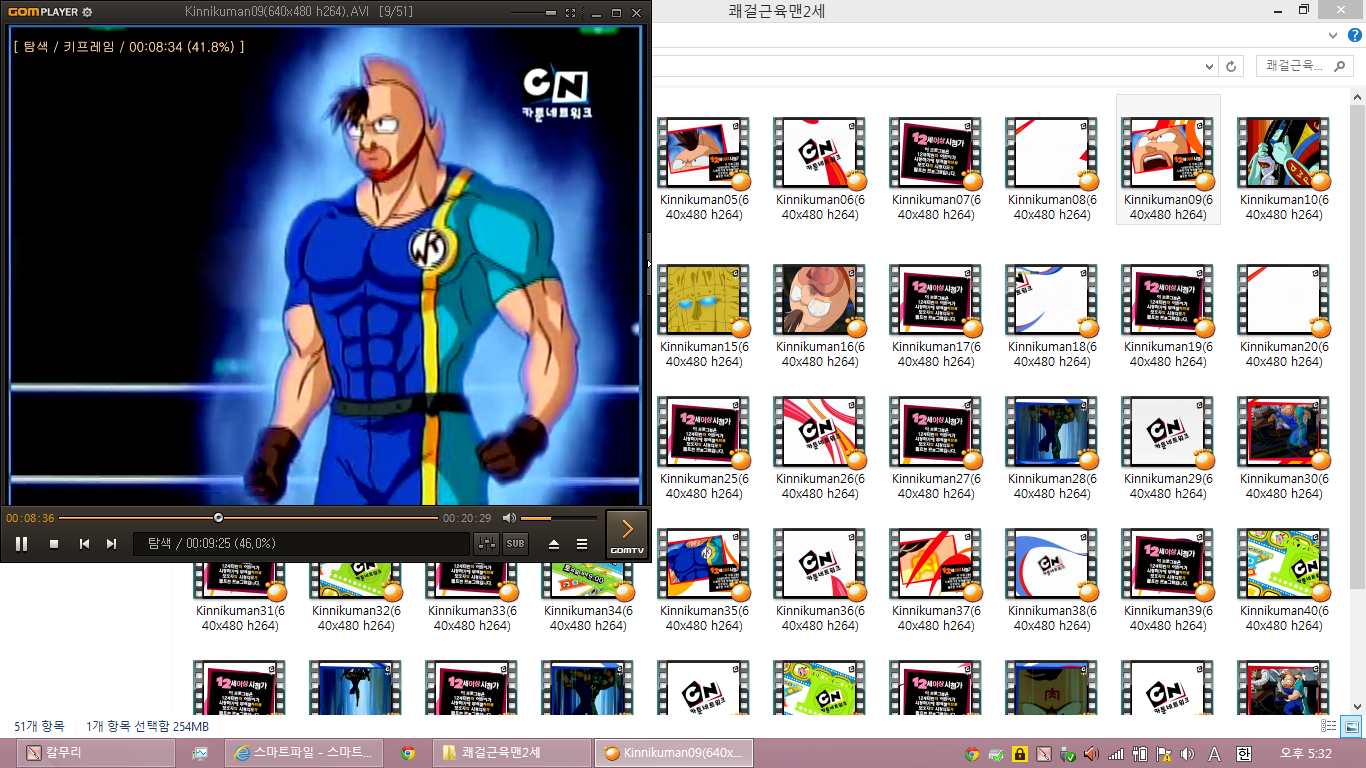Stop the video in GOM Player
The height and width of the screenshot is (768, 1366).
point(54,544)
